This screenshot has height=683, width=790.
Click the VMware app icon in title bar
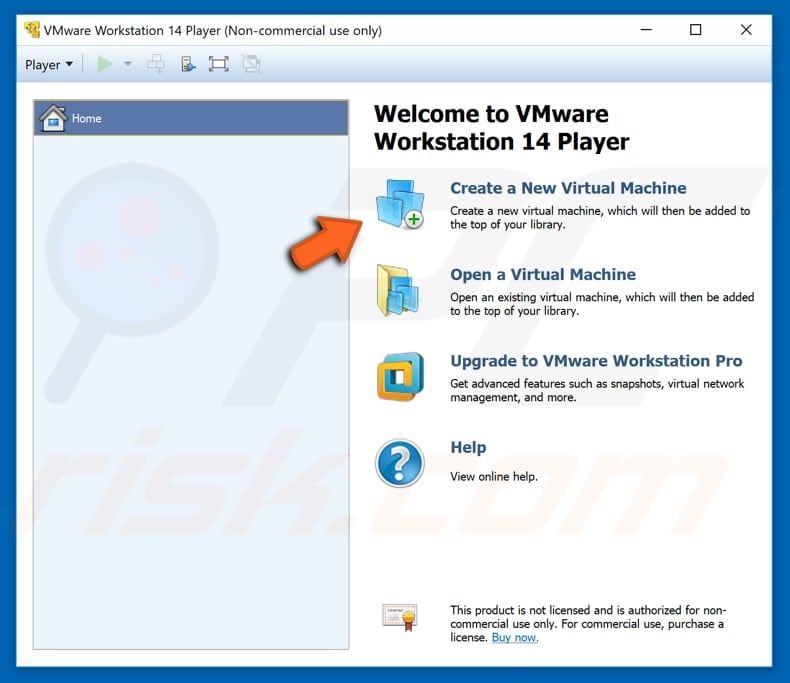[32, 30]
